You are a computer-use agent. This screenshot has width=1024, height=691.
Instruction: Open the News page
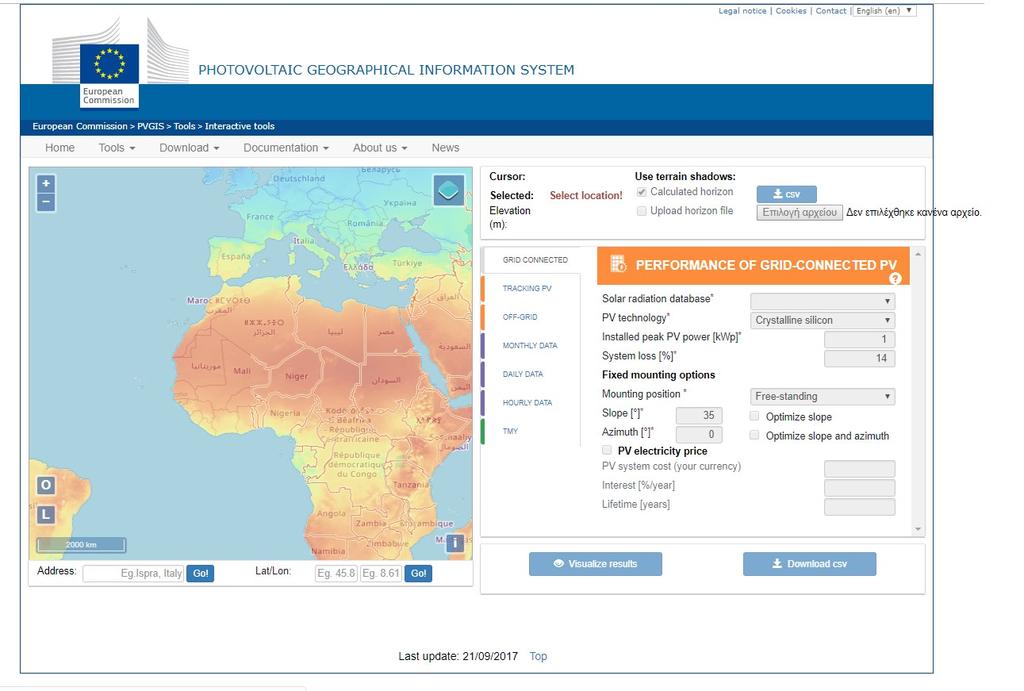pyautogui.click(x=445, y=148)
